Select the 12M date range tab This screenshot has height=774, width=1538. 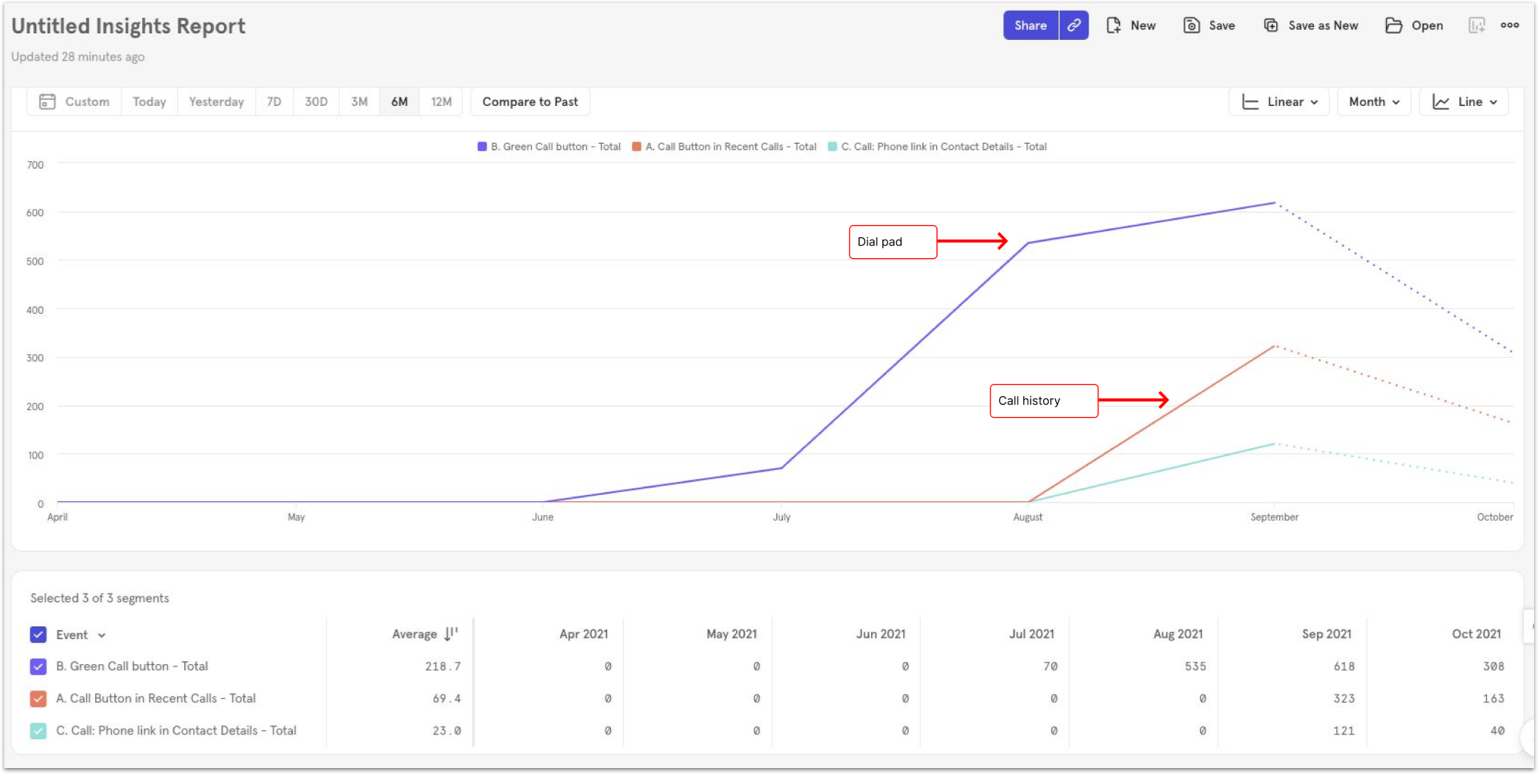[x=441, y=102]
